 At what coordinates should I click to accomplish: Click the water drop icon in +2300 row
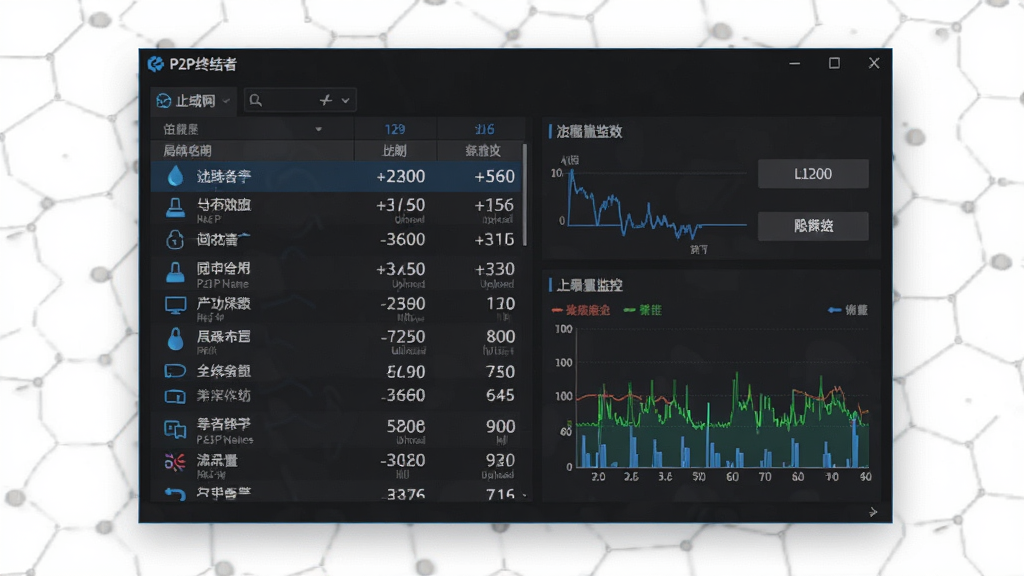tap(175, 176)
